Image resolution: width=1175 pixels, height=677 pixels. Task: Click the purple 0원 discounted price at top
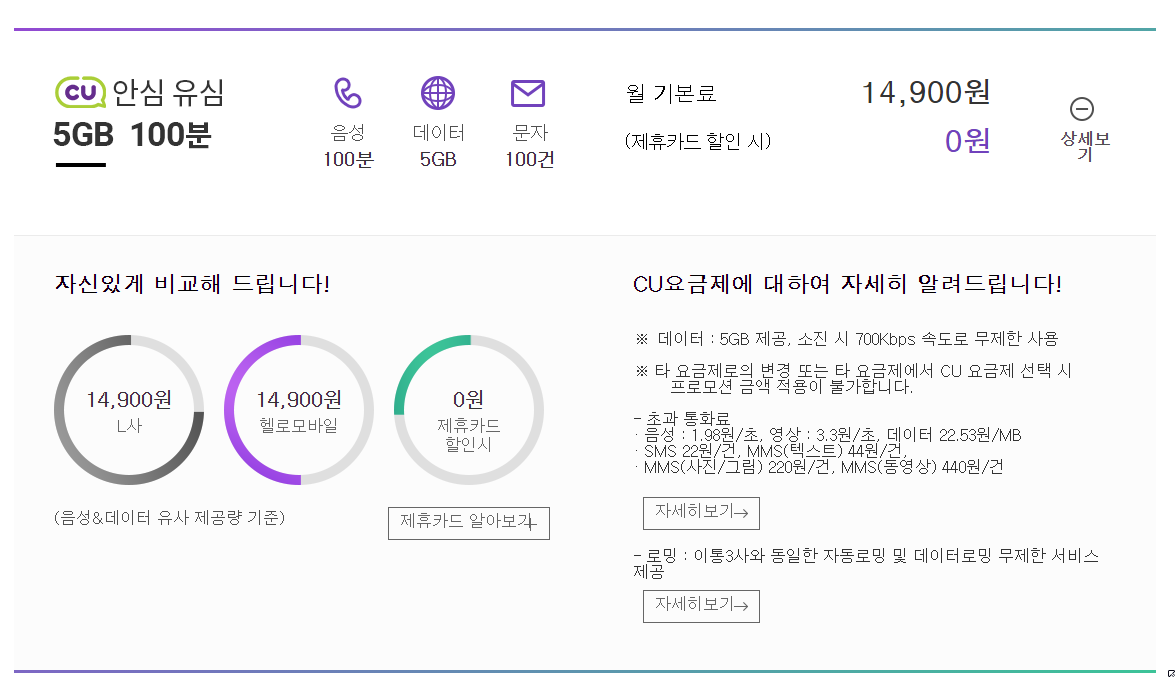[967, 141]
